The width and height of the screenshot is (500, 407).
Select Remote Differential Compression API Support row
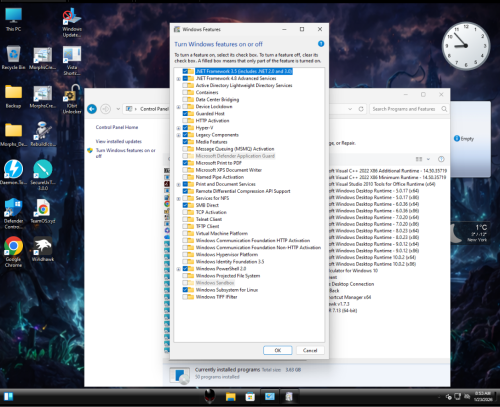[x=243, y=191]
